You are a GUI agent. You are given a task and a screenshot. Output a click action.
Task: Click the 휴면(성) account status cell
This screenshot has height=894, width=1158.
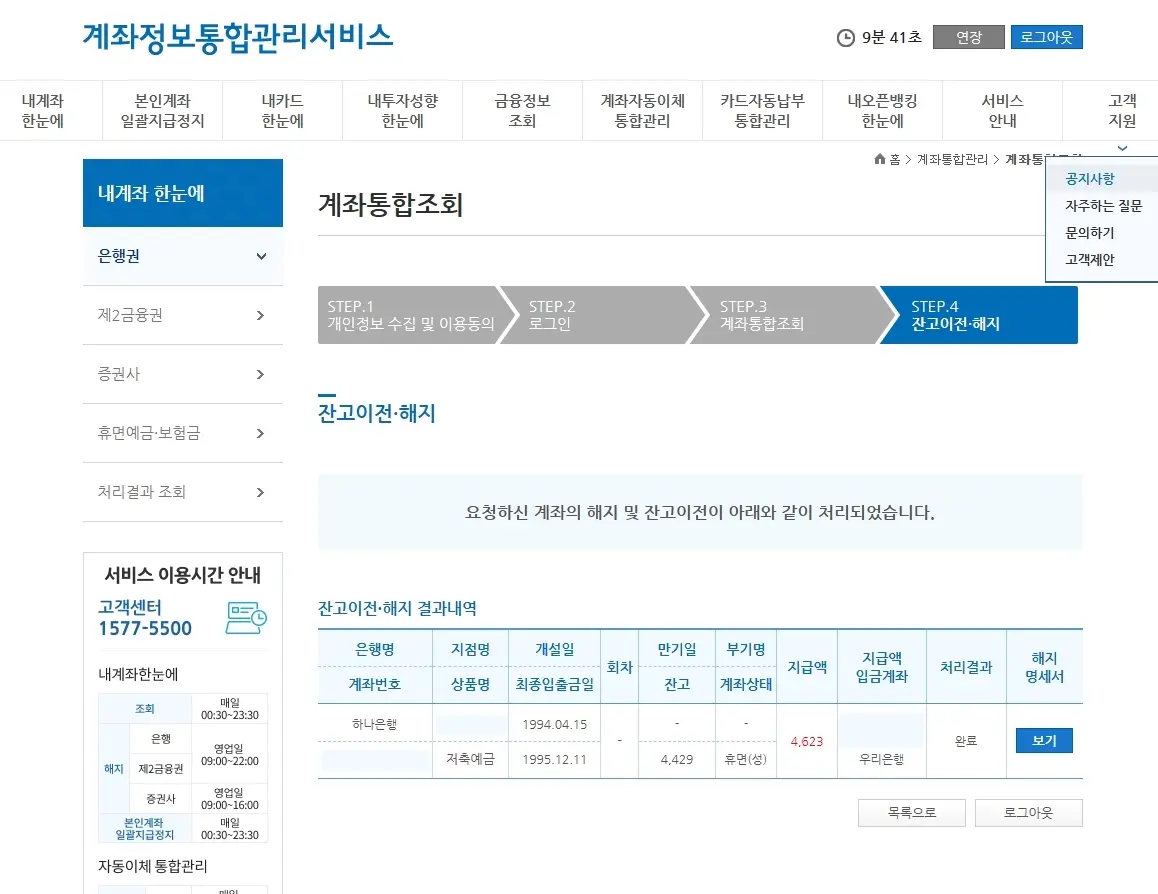[x=746, y=759]
